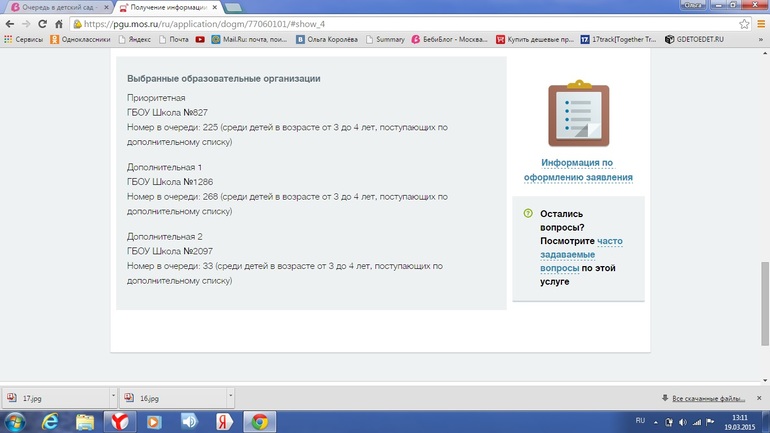Click the Chrome icon in the taskbar
The height and width of the screenshot is (433, 770).
259,421
